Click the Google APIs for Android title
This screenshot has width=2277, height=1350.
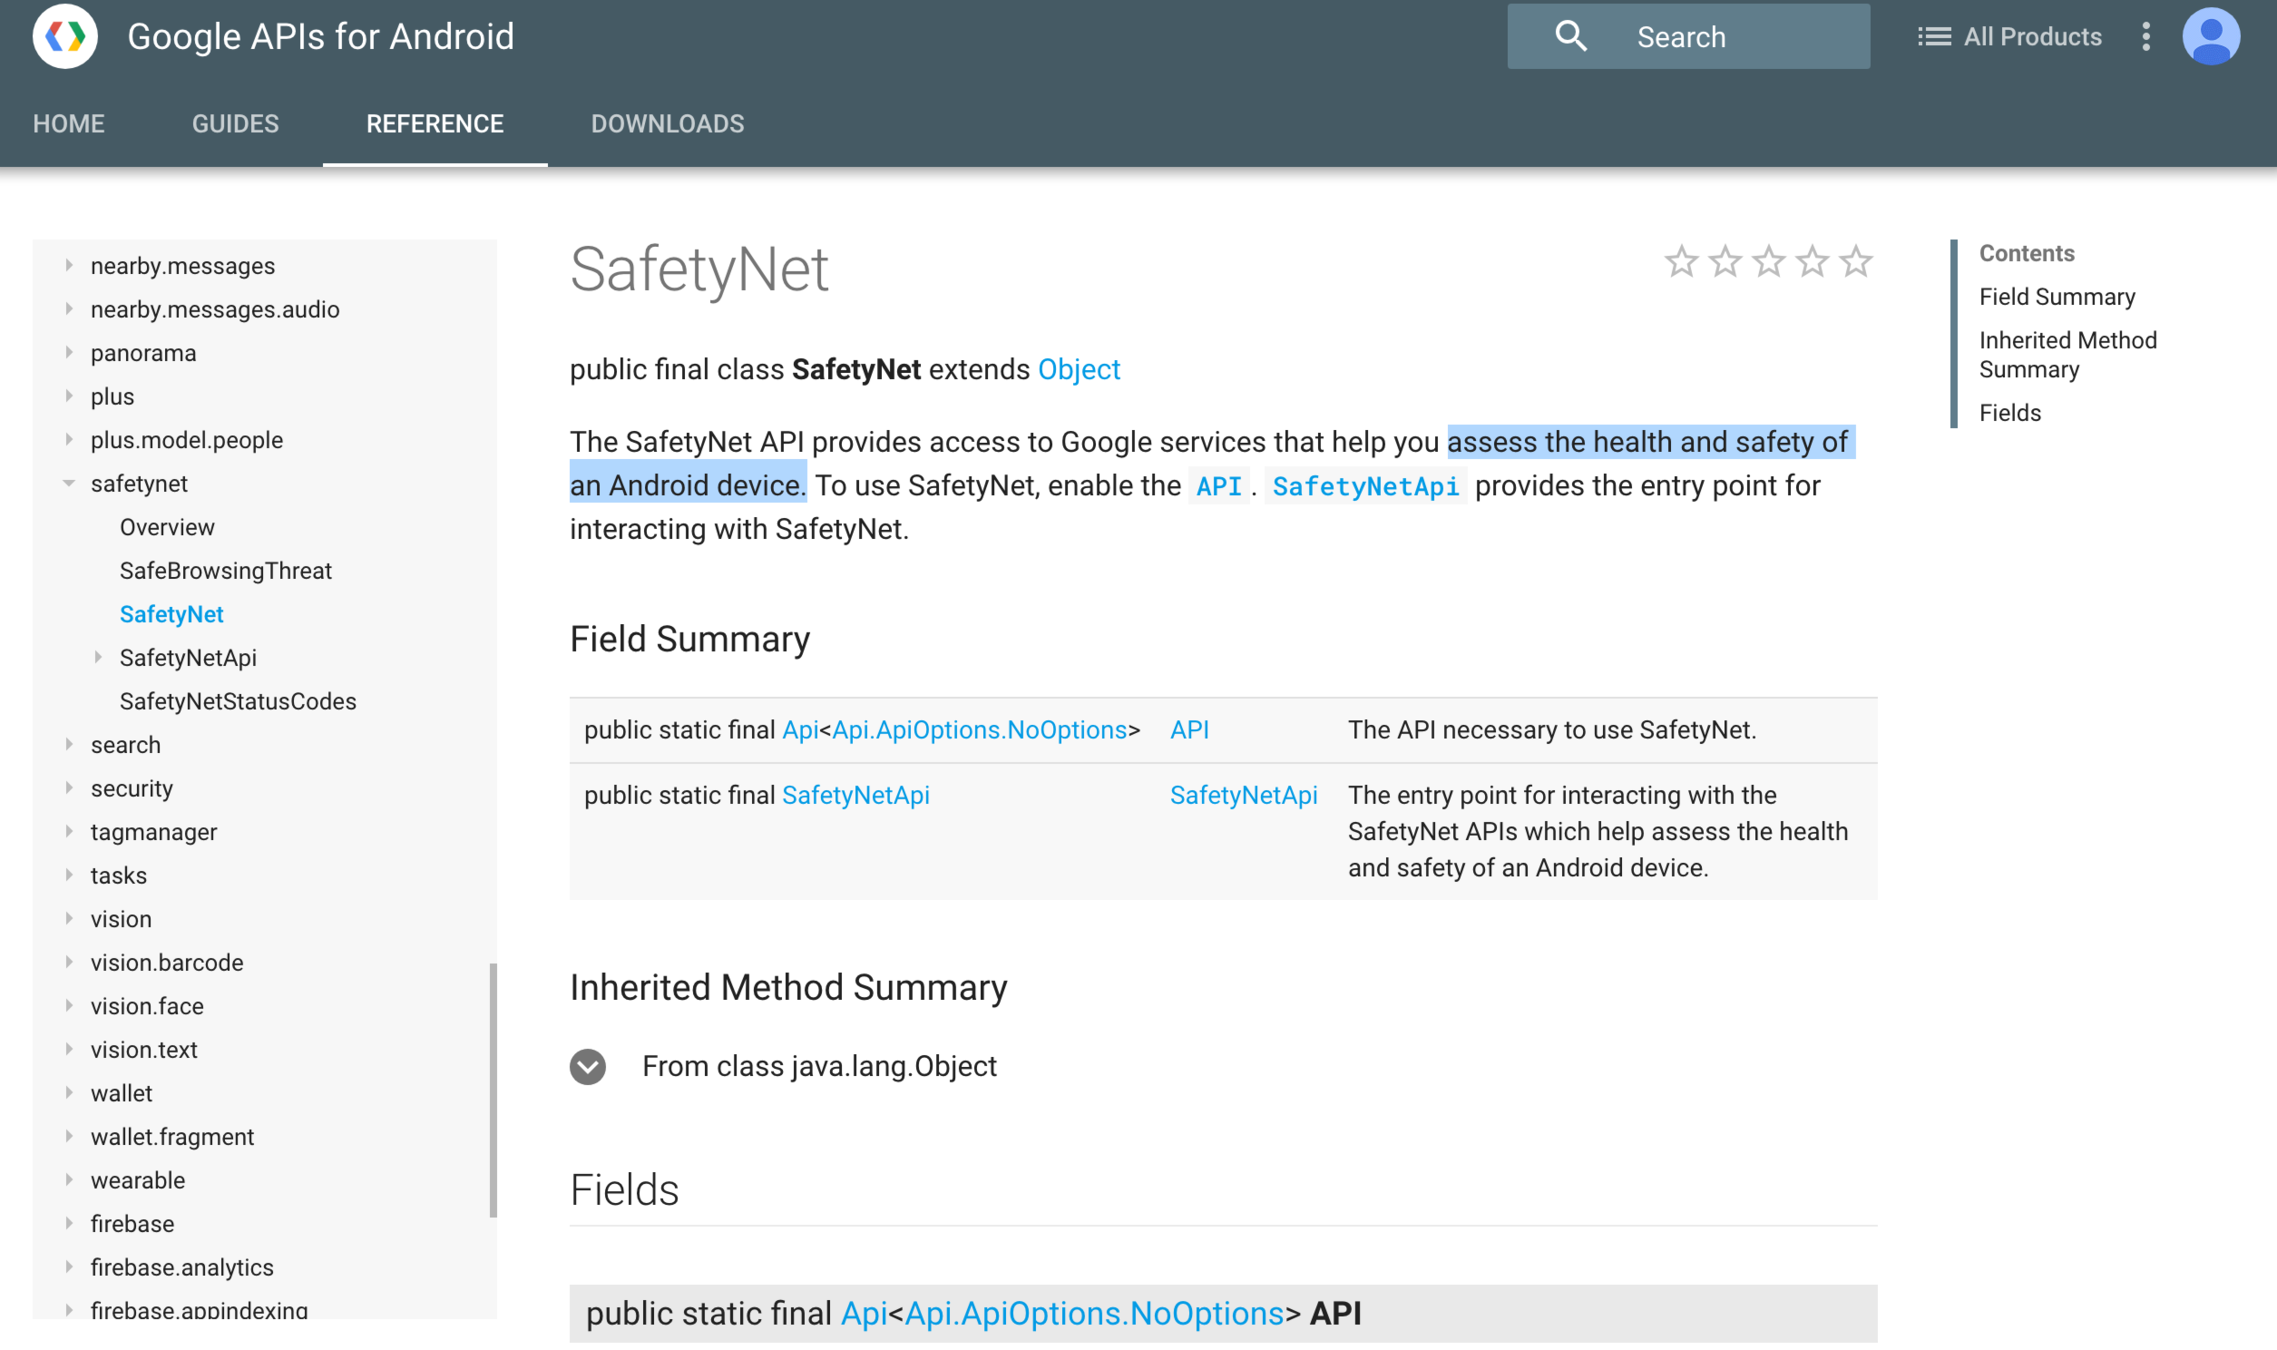coord(320,37)
